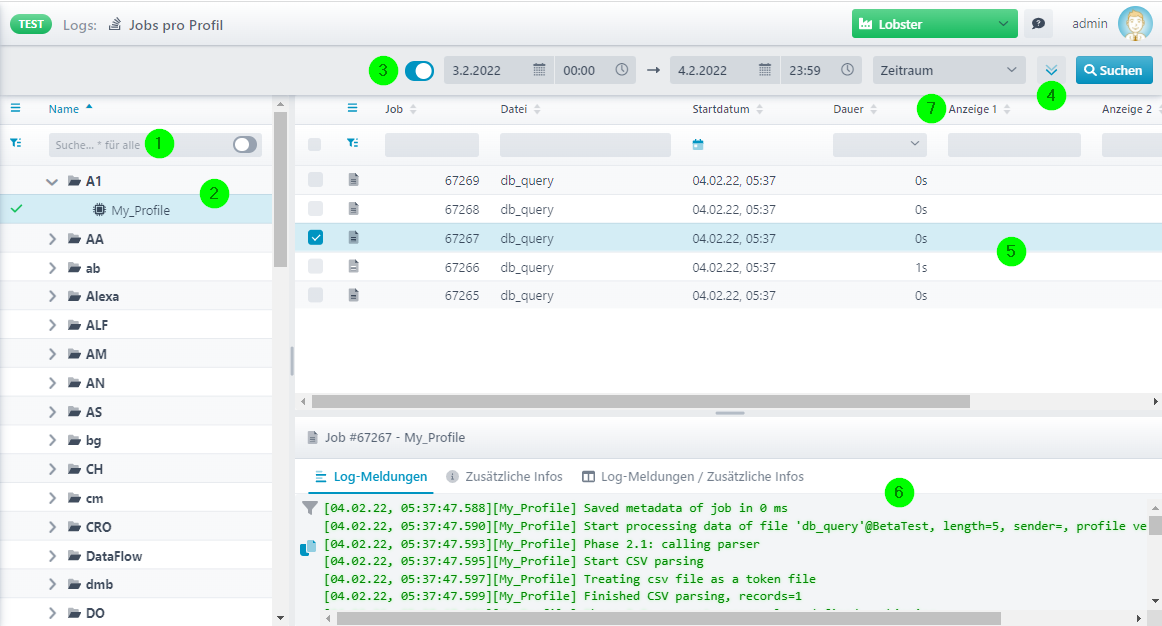The height and width of the screenshot is (626, 1162).
Task: Open the profile tree hamburger menu icon
Action: pyautogui.click(x=16, y=108)
